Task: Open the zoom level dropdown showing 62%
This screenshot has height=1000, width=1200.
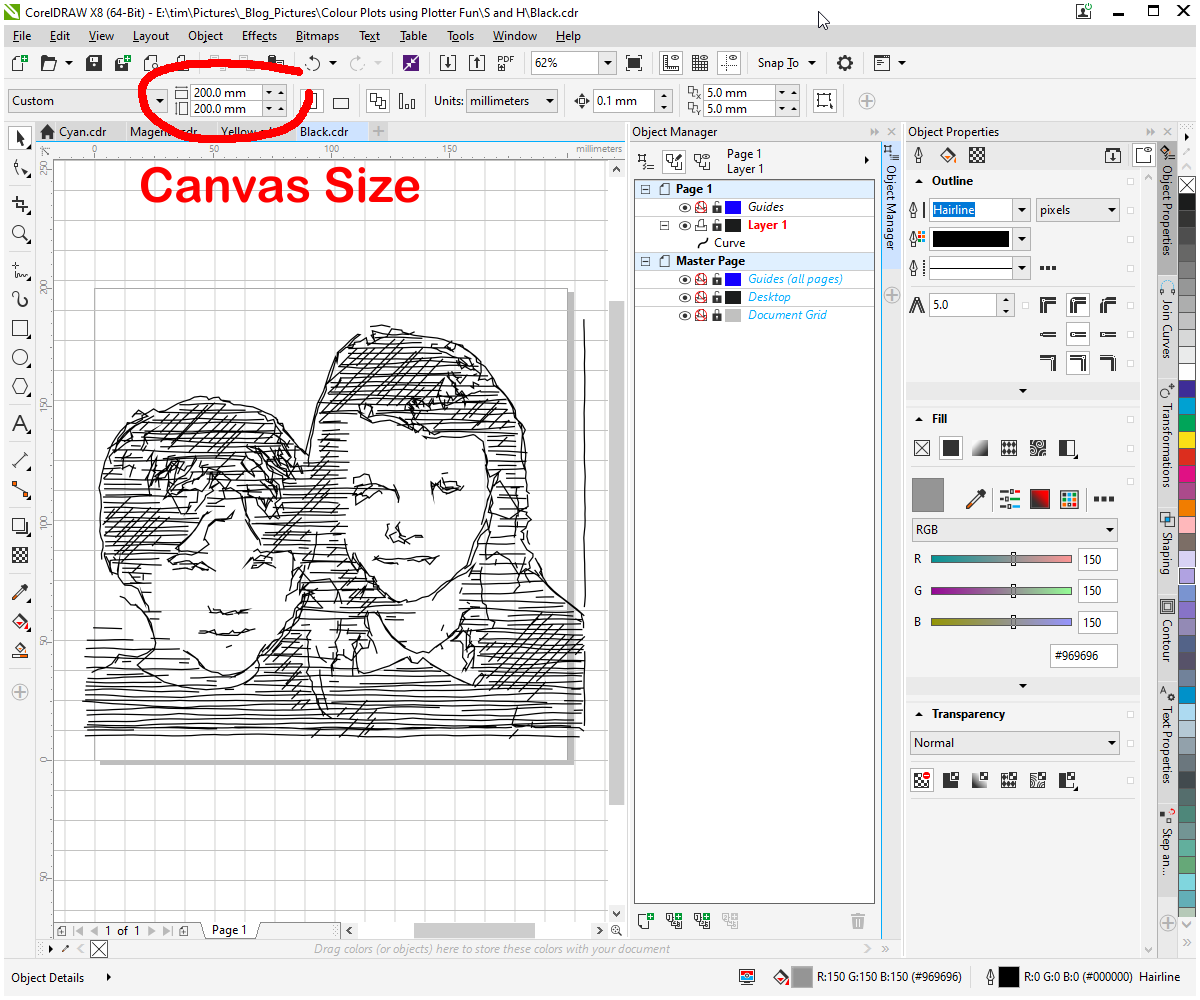Action: [x=607, y=62]
